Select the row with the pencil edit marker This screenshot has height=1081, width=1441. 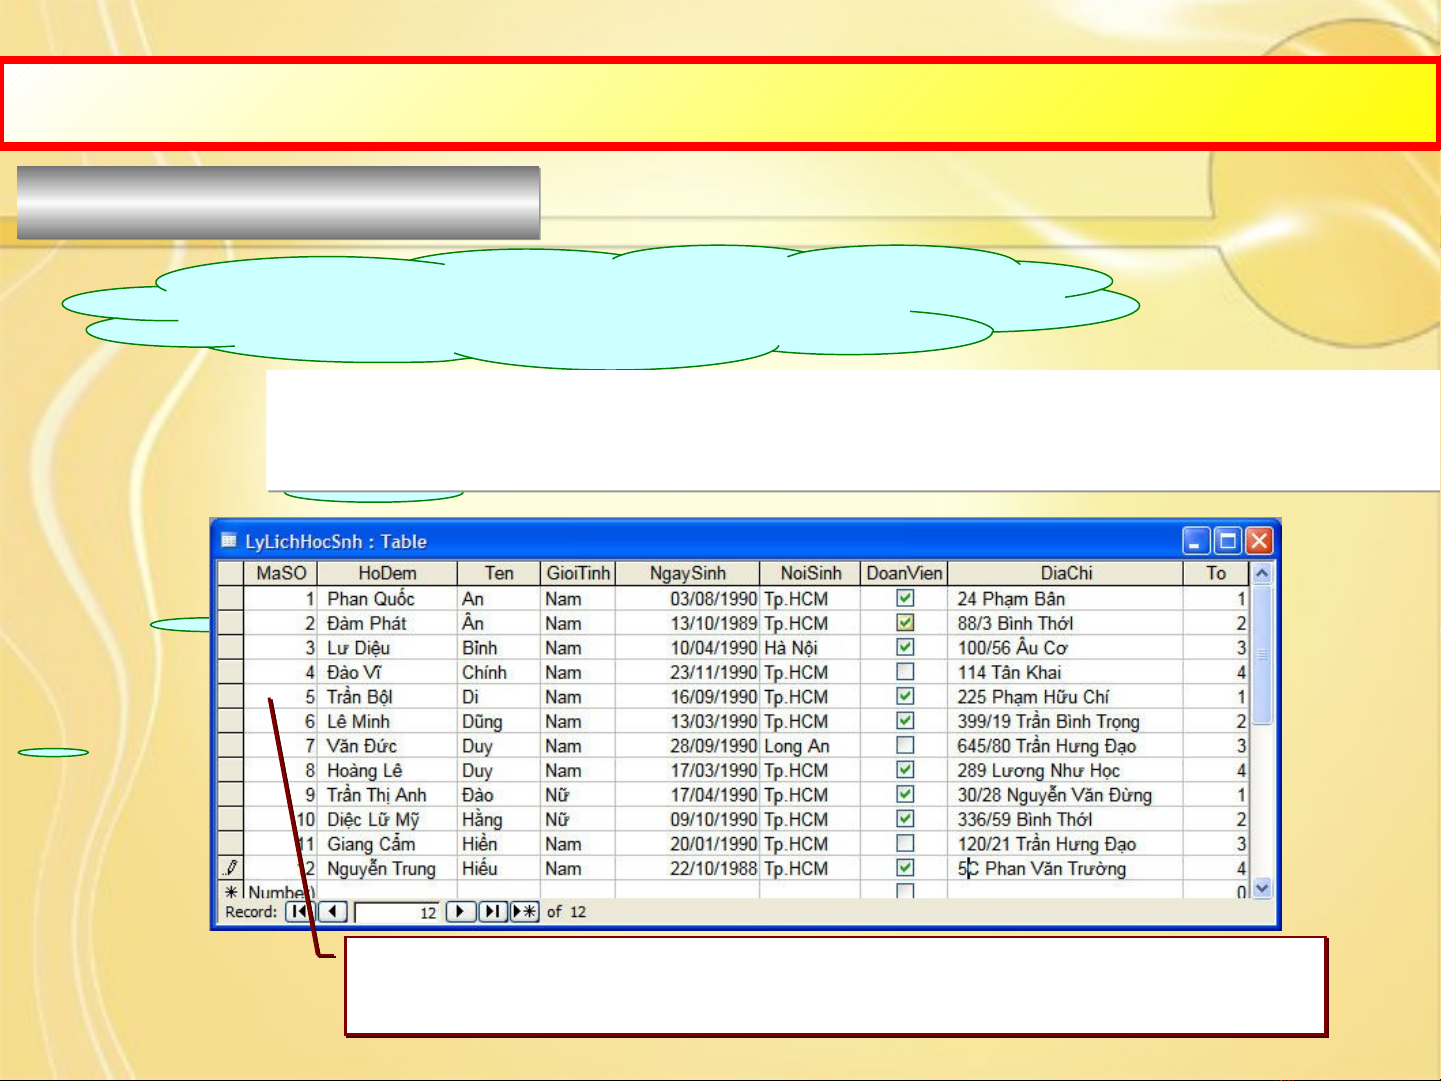[x=231, y=868]
